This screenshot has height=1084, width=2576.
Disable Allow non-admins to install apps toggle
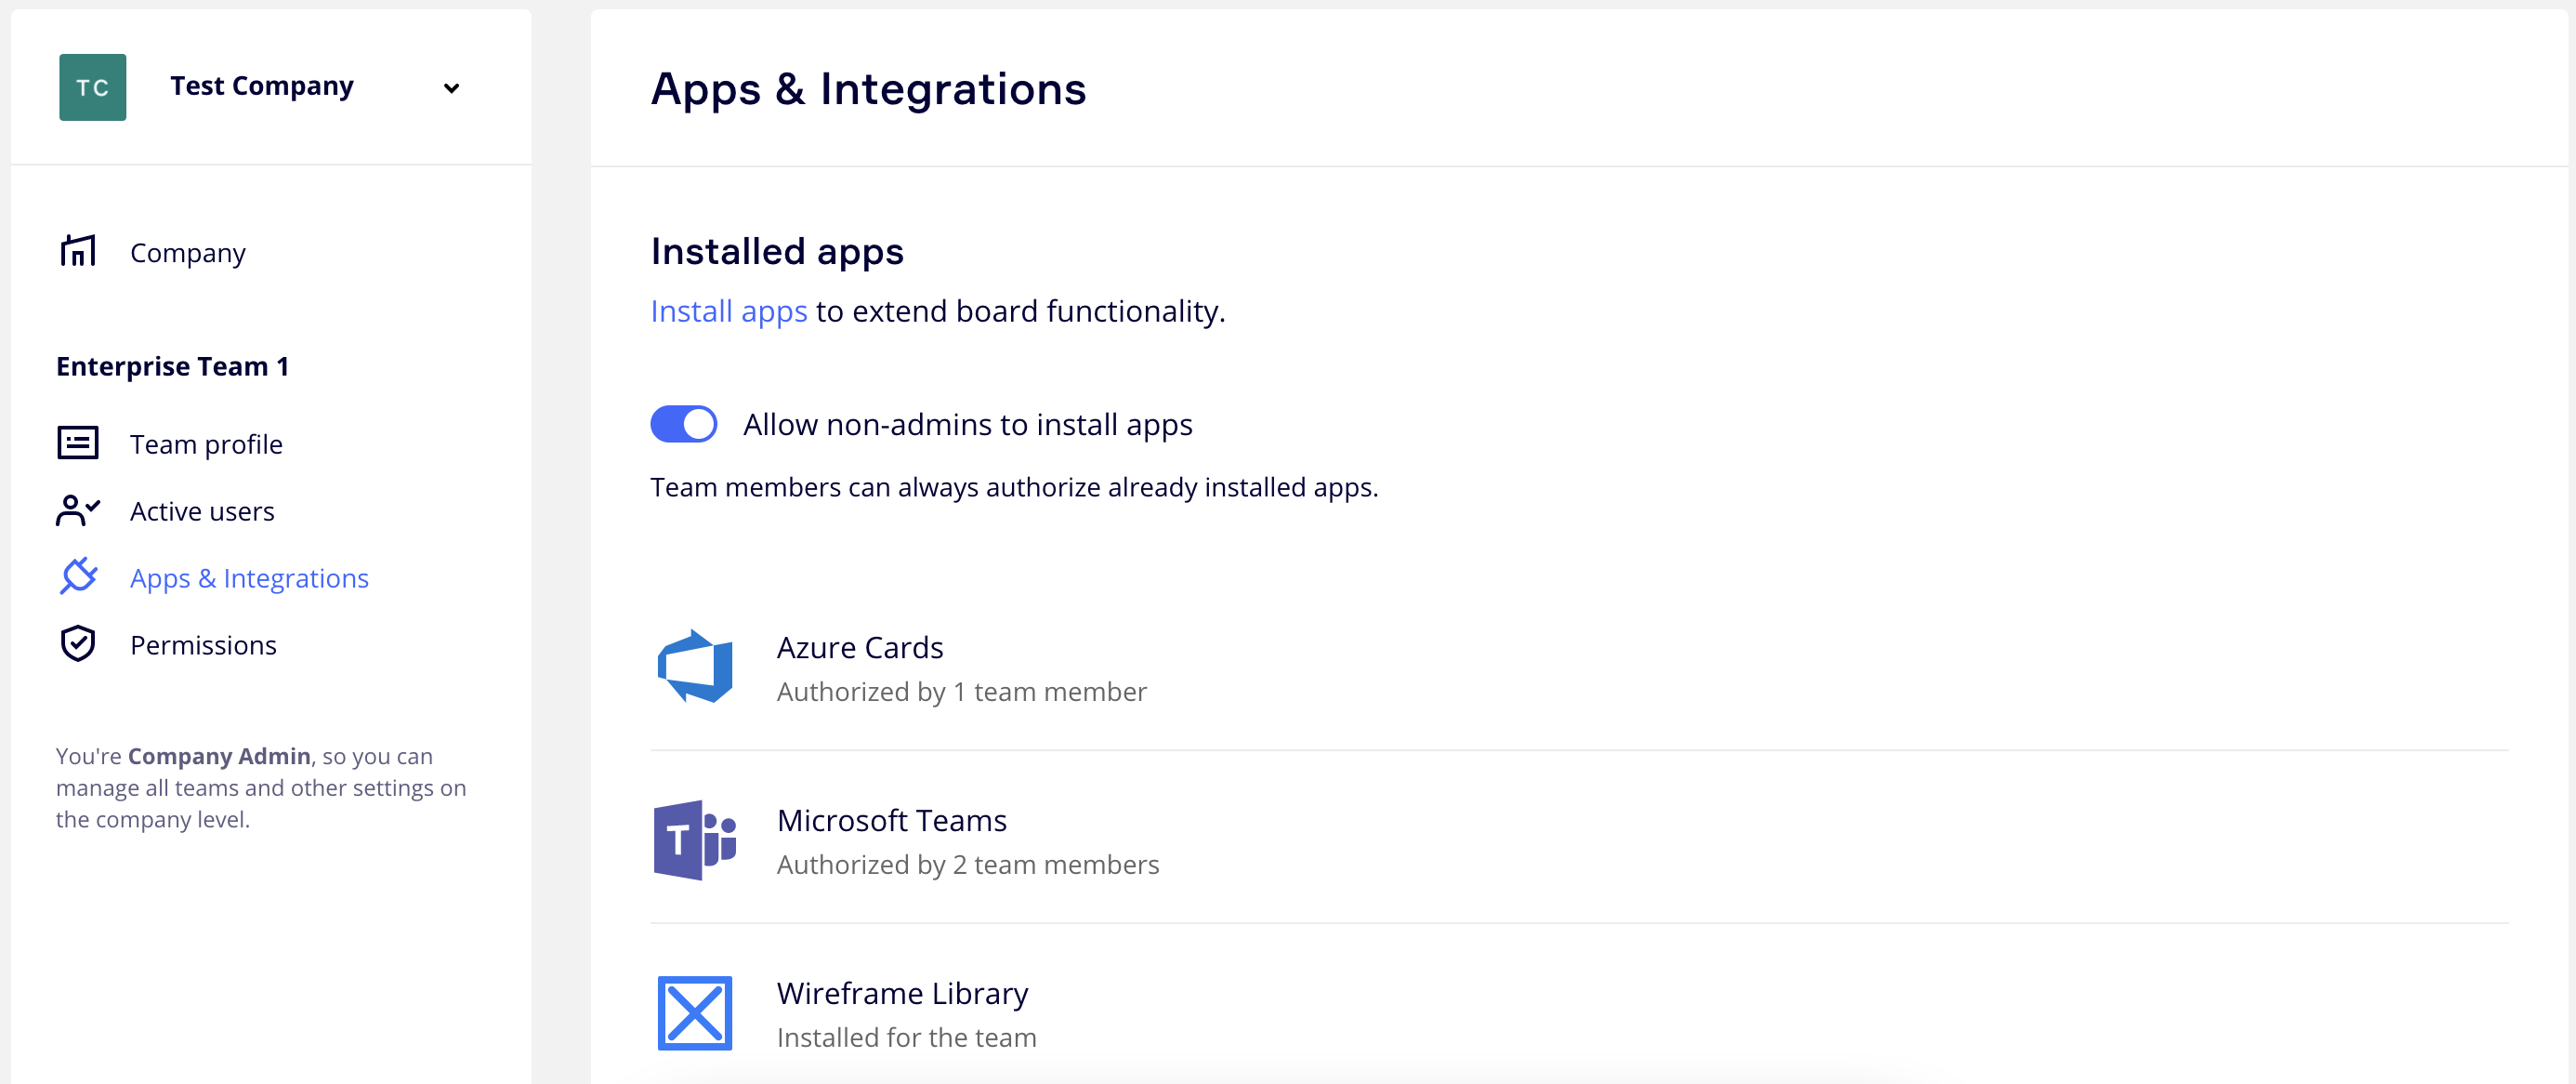coord(684,424)
